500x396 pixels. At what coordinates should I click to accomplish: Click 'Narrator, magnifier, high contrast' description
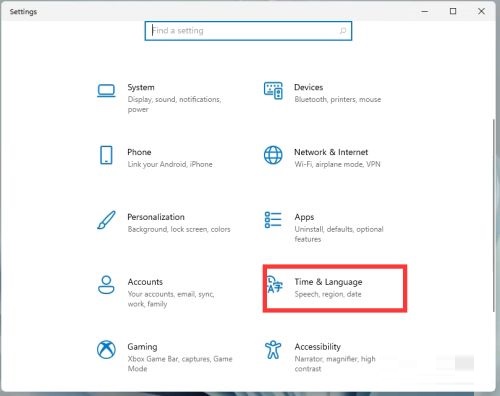[x=335, y=364]
